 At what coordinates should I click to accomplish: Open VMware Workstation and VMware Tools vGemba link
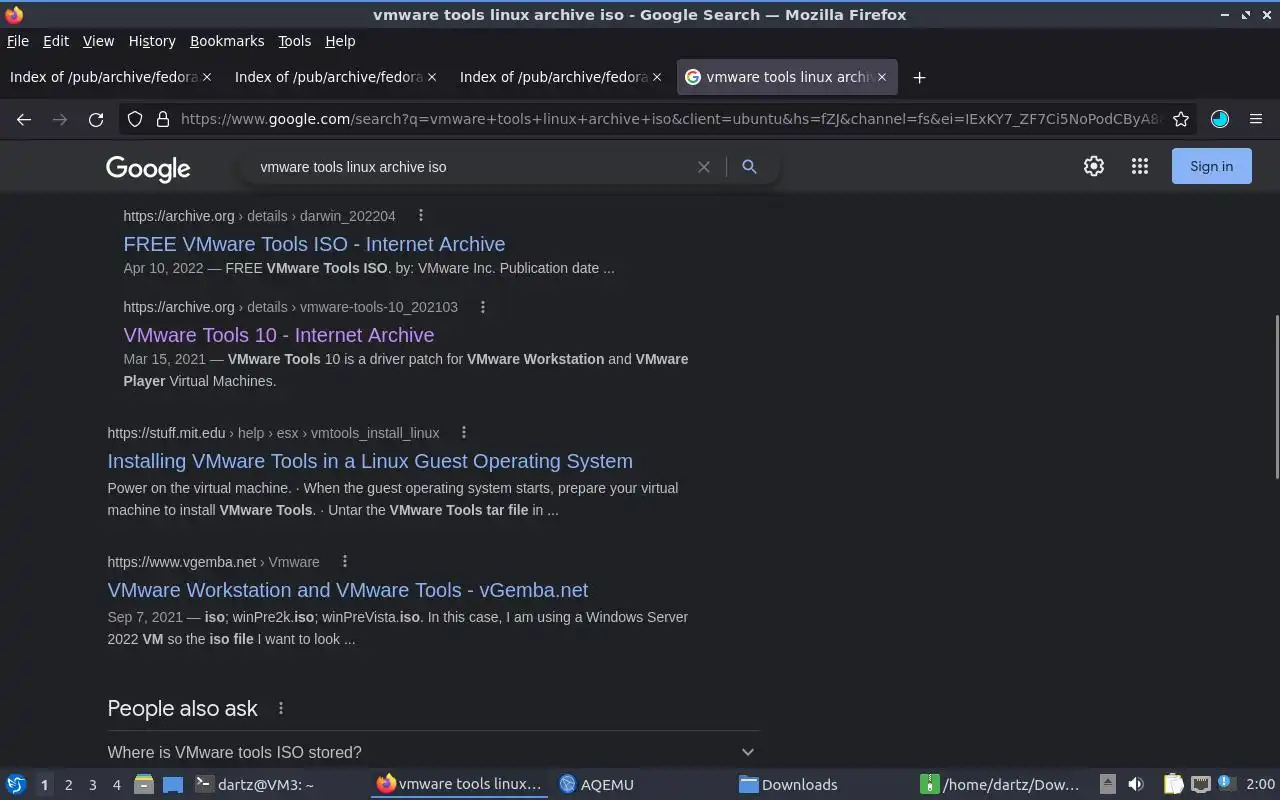348,590
